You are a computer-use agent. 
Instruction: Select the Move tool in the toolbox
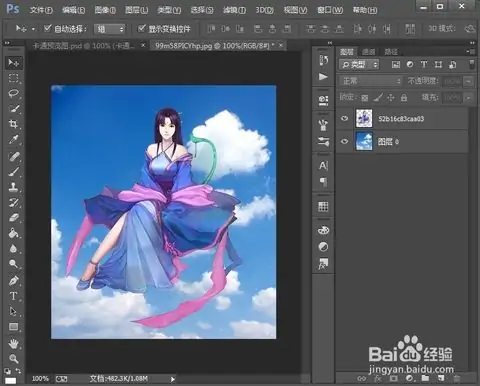click(14, 63)
